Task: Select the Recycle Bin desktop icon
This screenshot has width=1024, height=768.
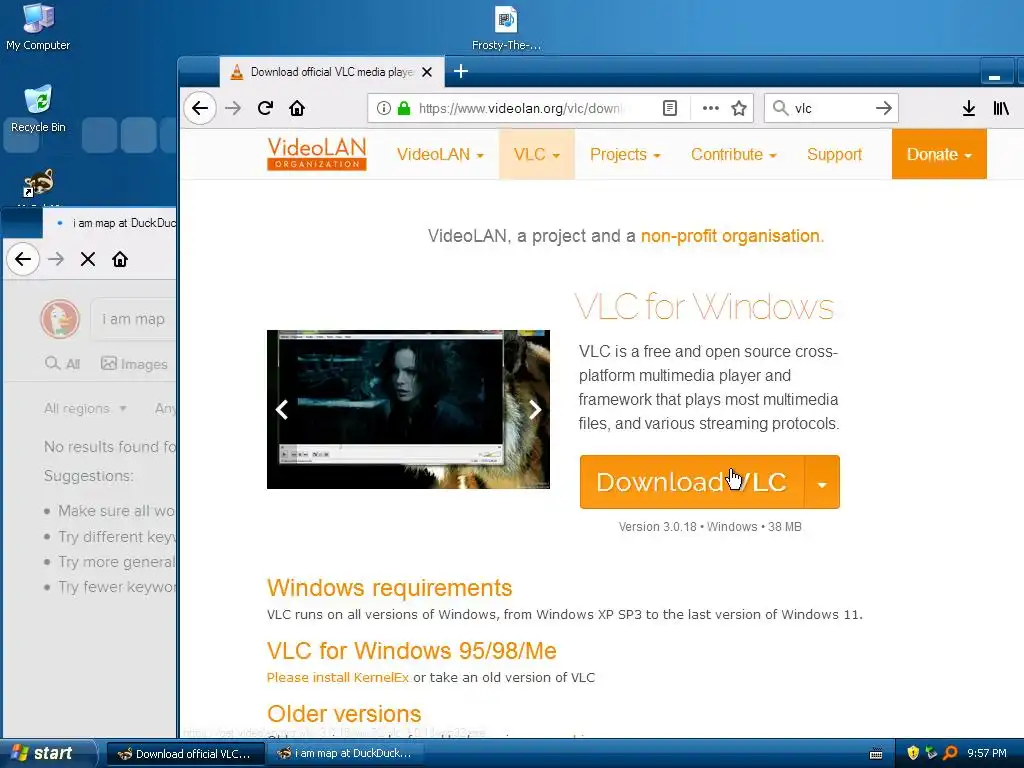Action: click(x=38, y=109)
